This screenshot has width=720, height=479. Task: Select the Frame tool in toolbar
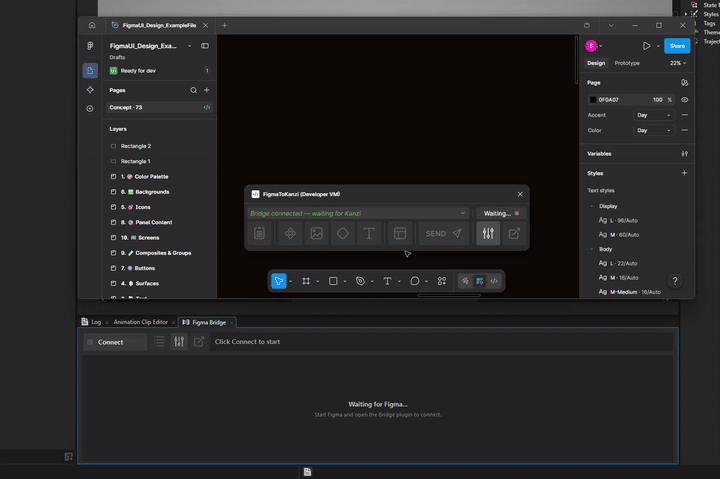click(x=306, y=281)
